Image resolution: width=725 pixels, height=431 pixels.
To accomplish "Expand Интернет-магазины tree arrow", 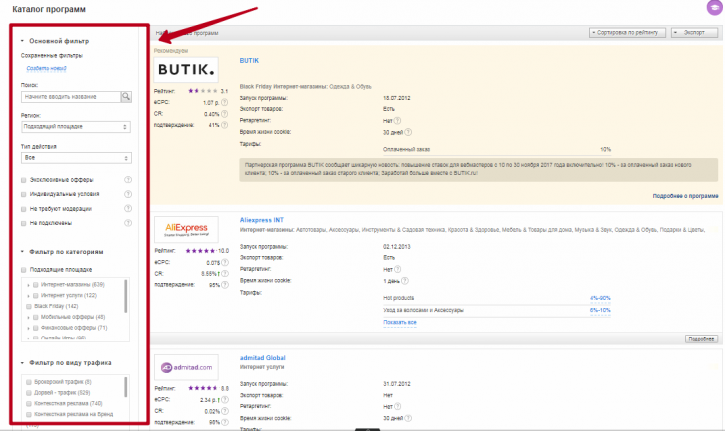I will pos(29,285).
